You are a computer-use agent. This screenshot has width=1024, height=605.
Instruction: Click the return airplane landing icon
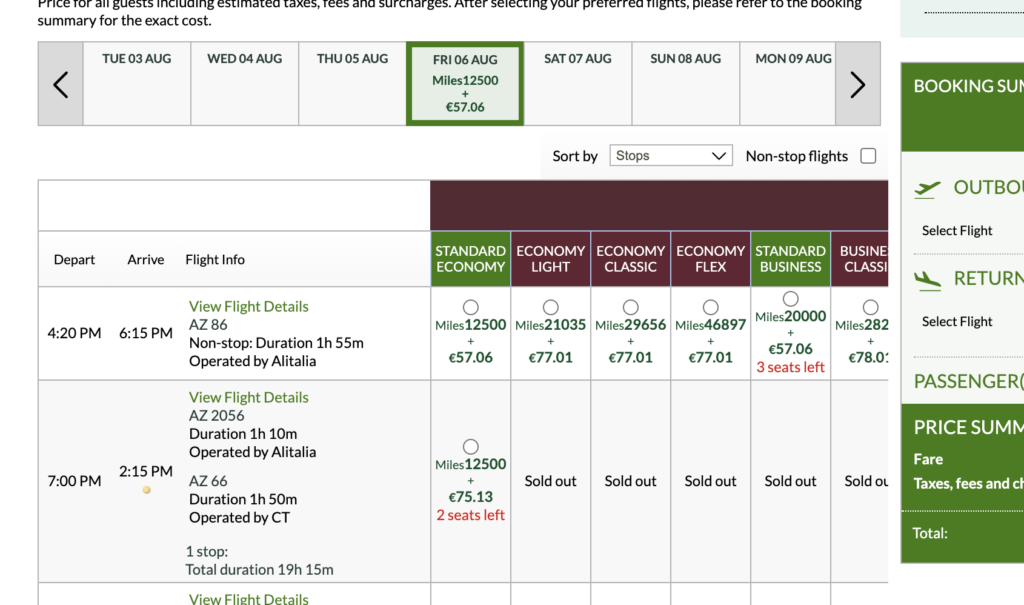coord(928,280)
